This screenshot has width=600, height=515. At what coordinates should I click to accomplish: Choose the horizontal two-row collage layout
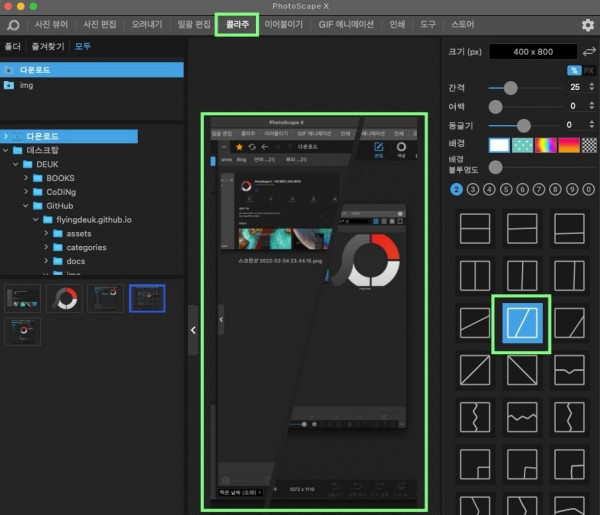[472, 227]
